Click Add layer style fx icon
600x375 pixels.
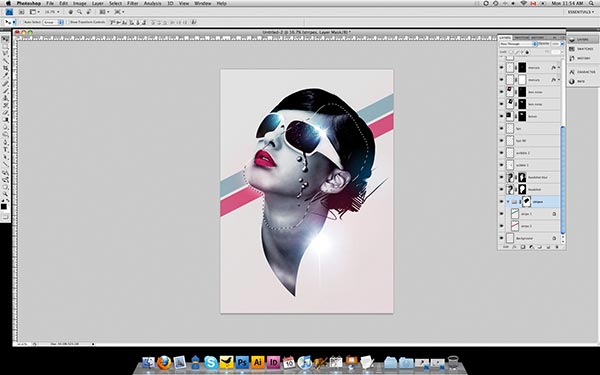point(514,247)
